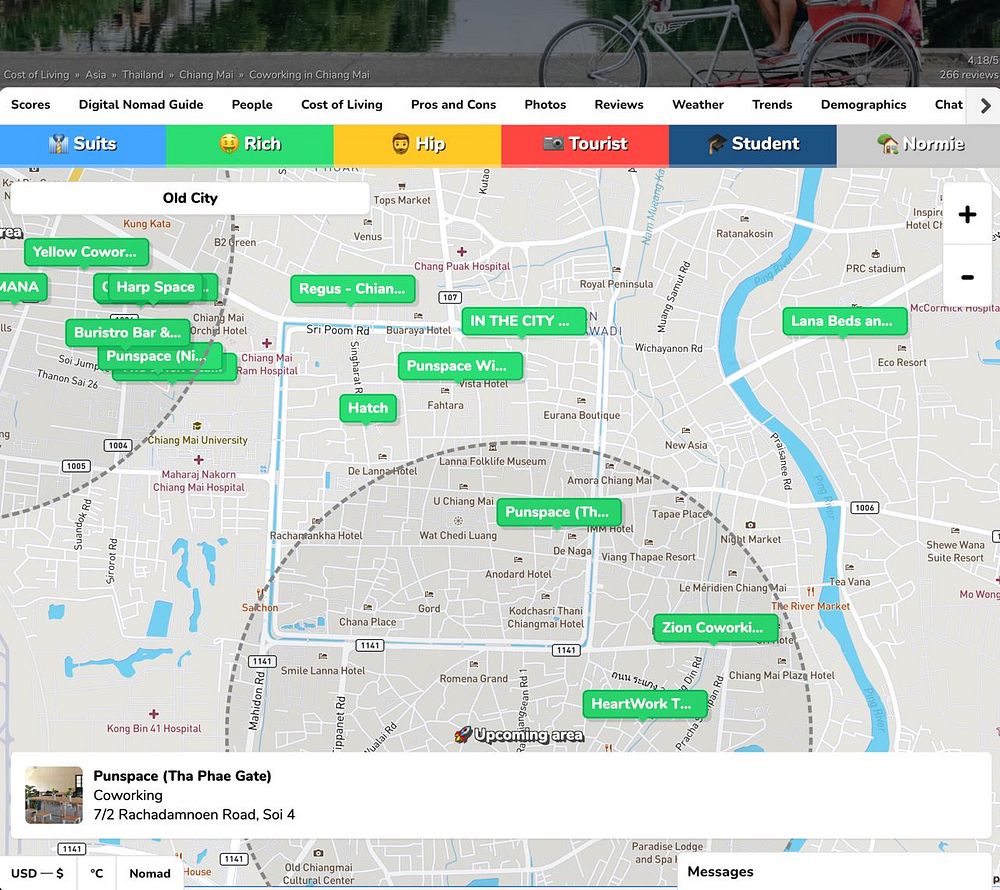Select the Tourist neighborhood filter
The width and height of the screenshot is (1000, 890).
(585, 145)
